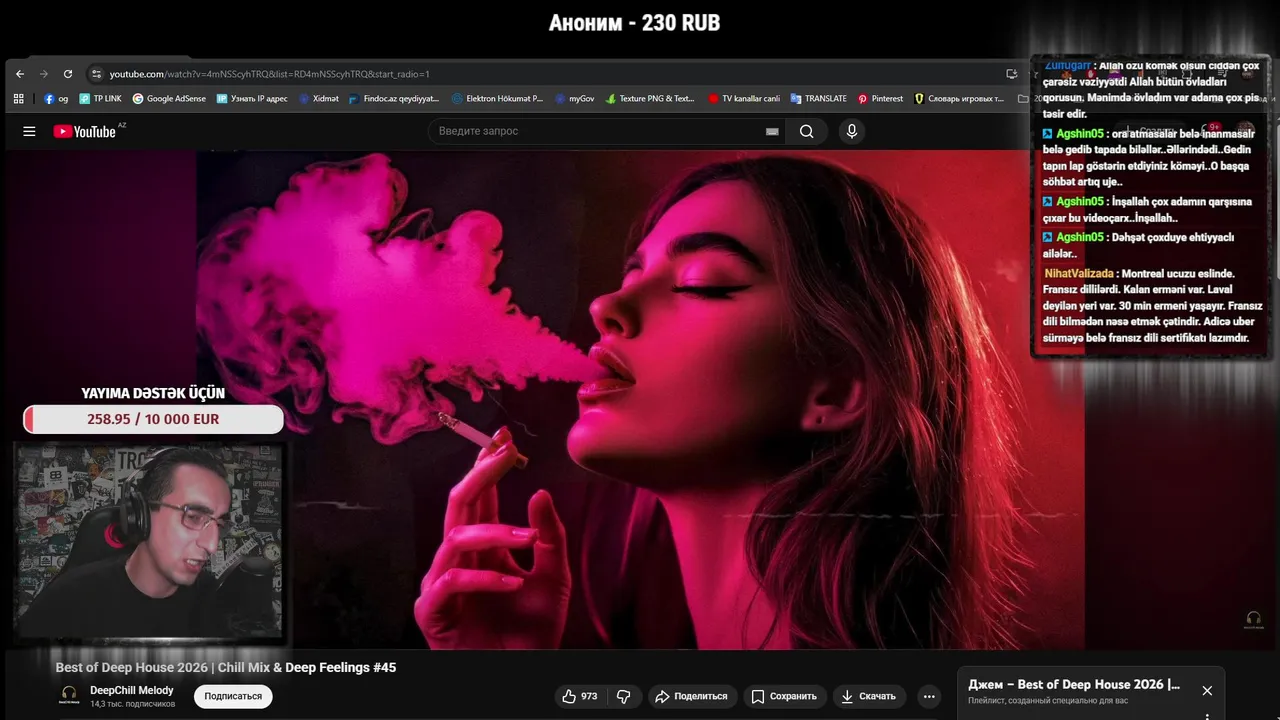Screen dimensions: 1280x720
Task: Open the 'Узнать IP адрес' bookmark
Action: click(252, 99)
